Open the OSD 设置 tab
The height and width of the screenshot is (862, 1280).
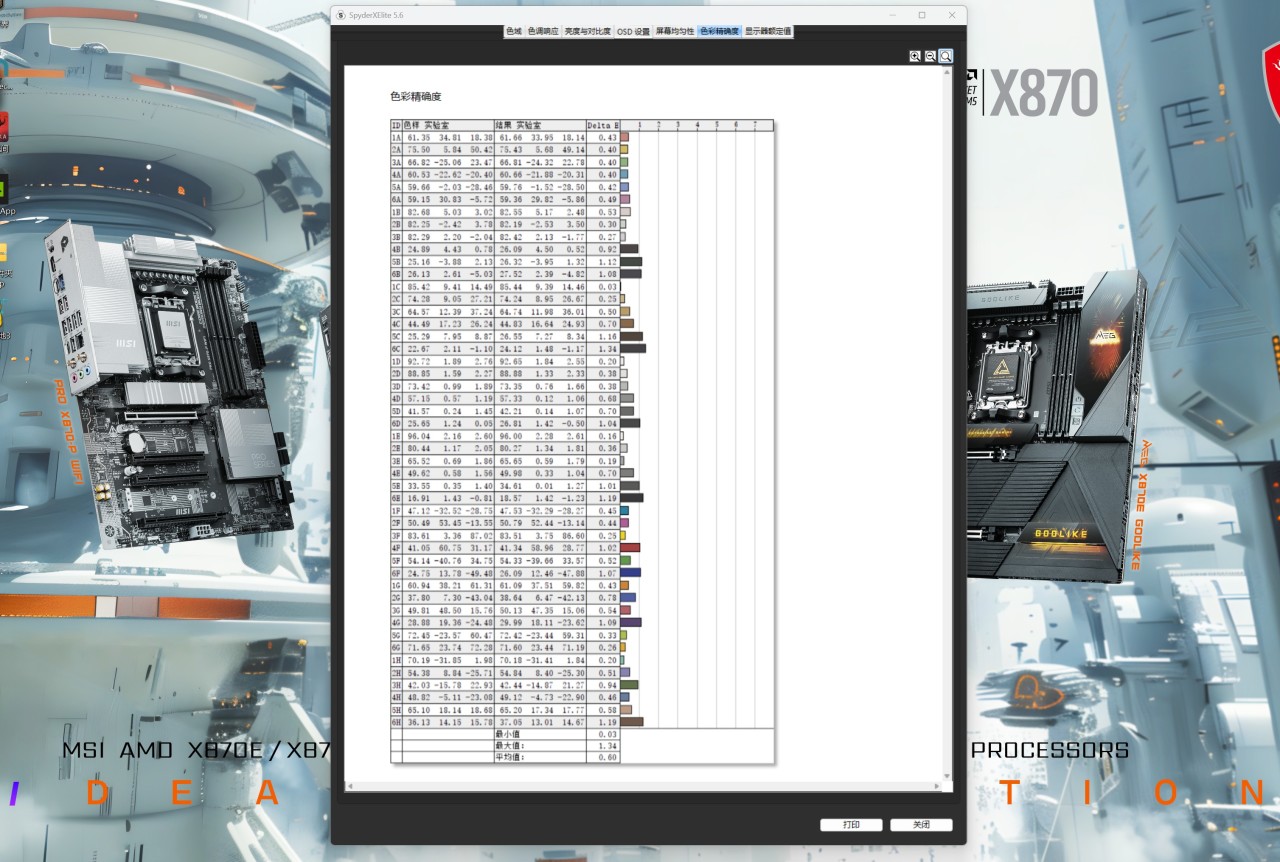click(633, 32)
